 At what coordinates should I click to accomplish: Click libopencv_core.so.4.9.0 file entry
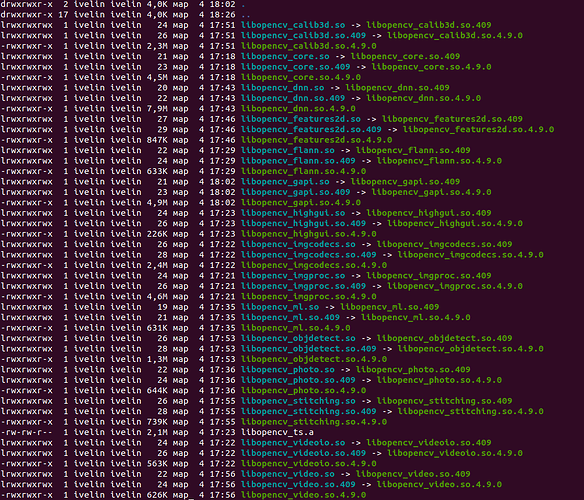301,77
